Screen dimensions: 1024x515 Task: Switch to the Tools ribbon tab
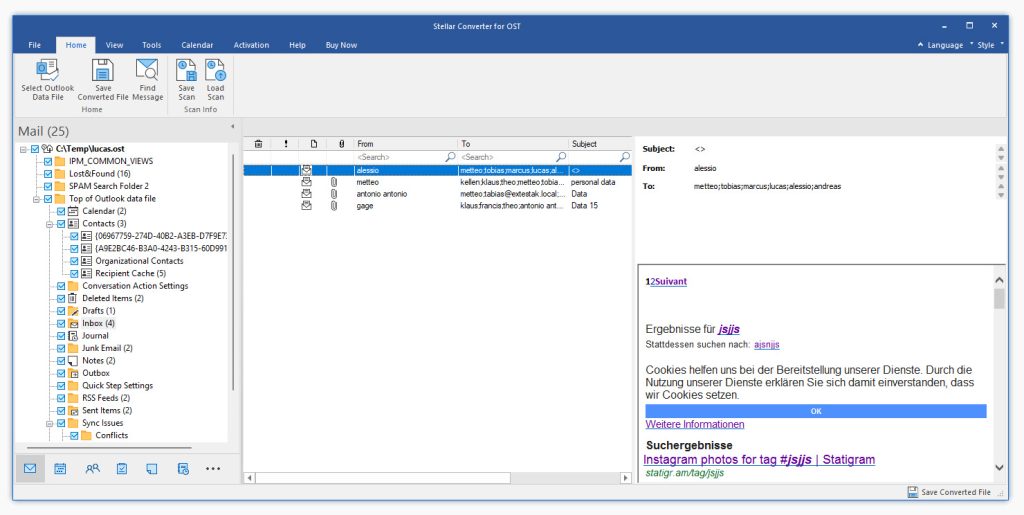[152, 45]
